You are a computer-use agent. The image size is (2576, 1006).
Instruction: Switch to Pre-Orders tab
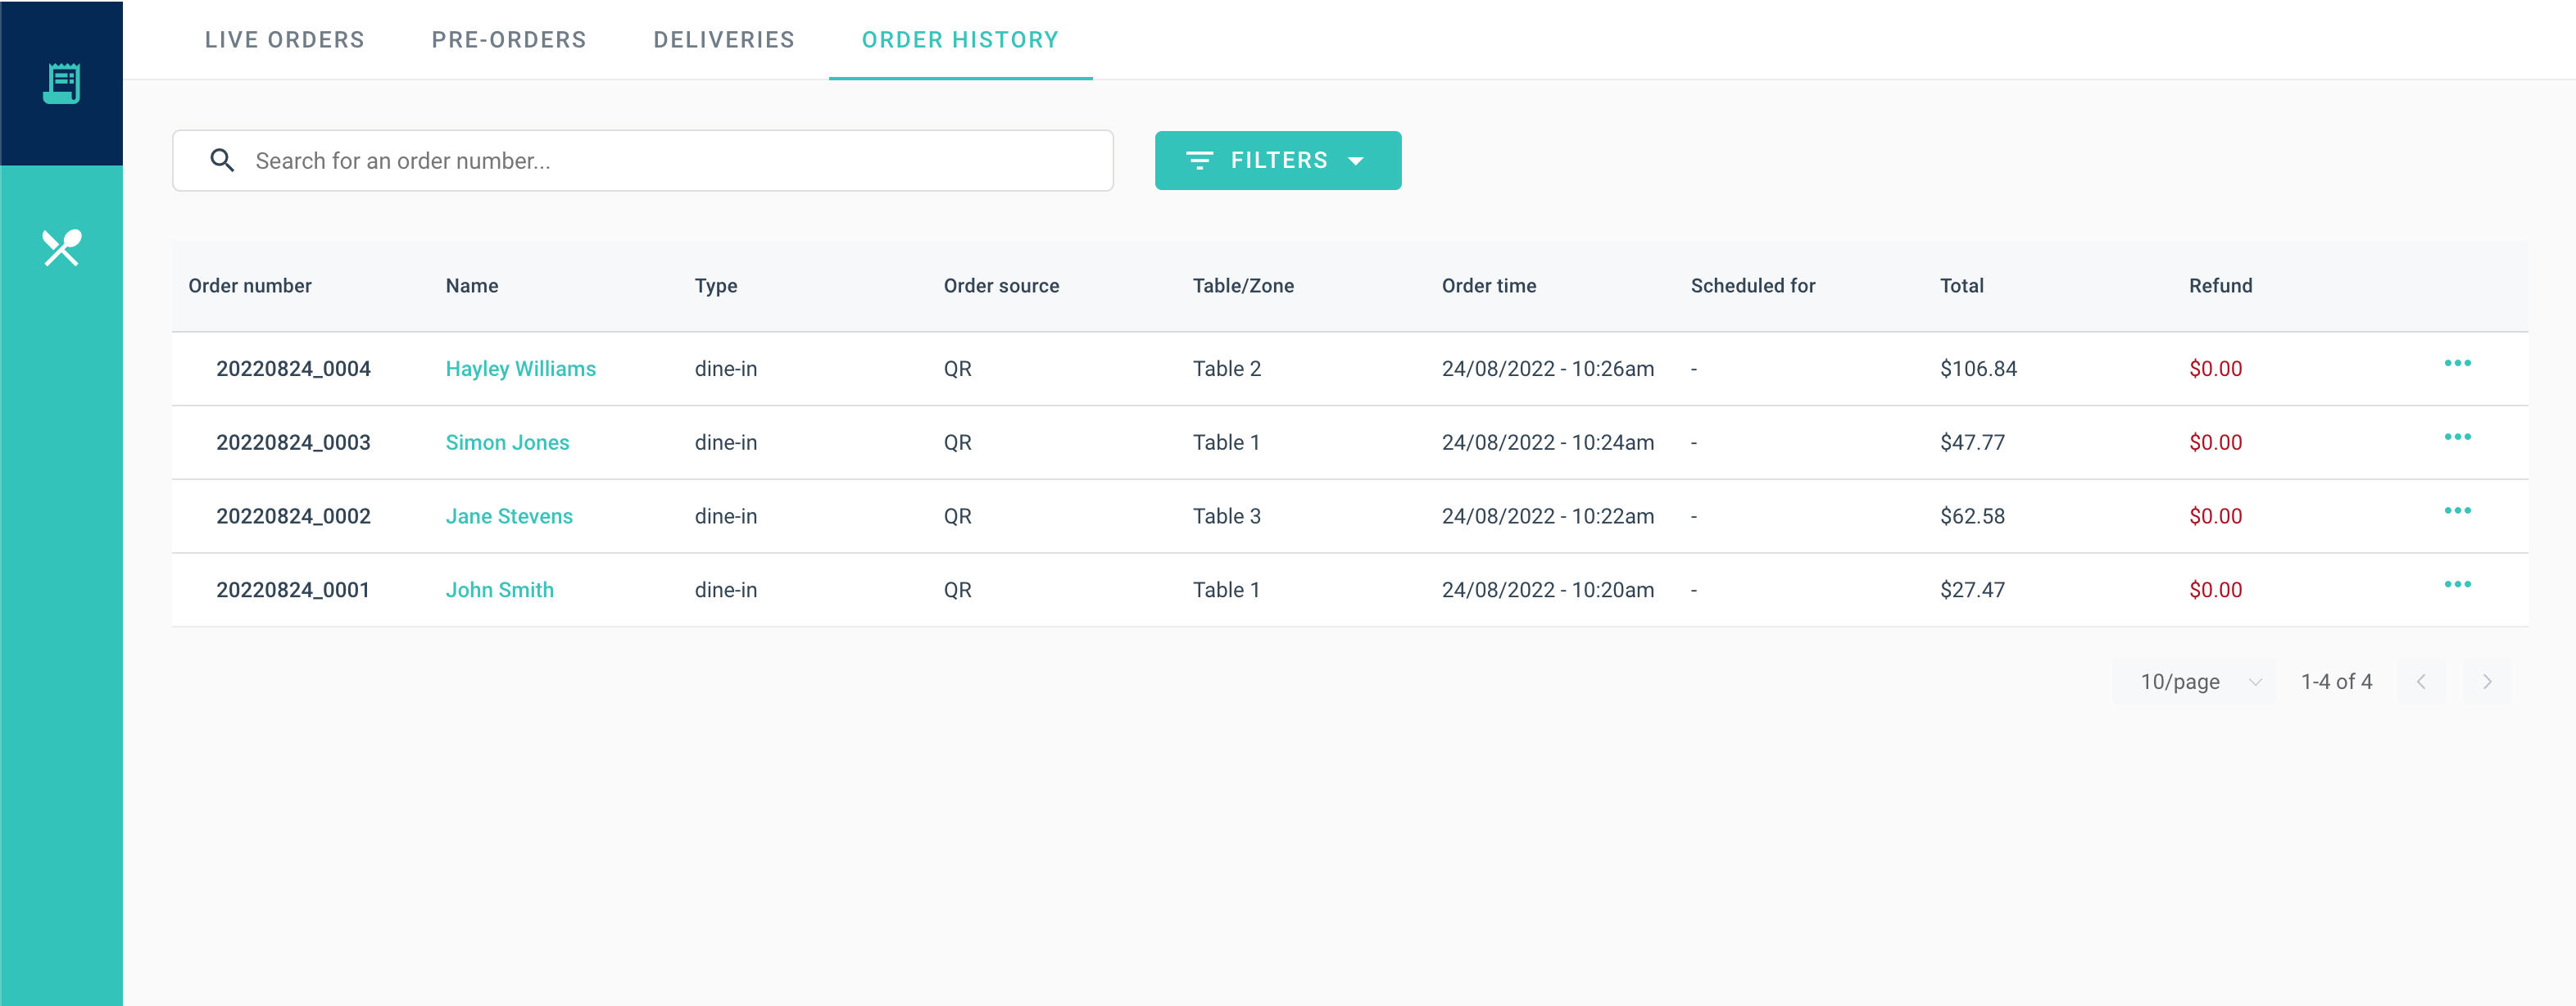[x=508, y=40]
